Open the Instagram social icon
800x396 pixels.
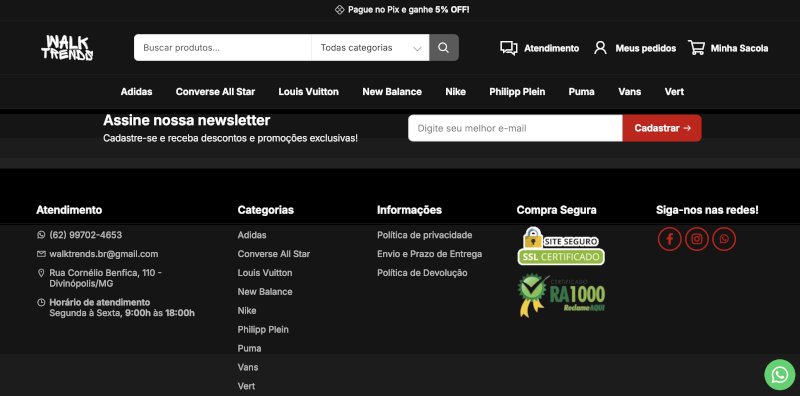[x=696, y=239]
